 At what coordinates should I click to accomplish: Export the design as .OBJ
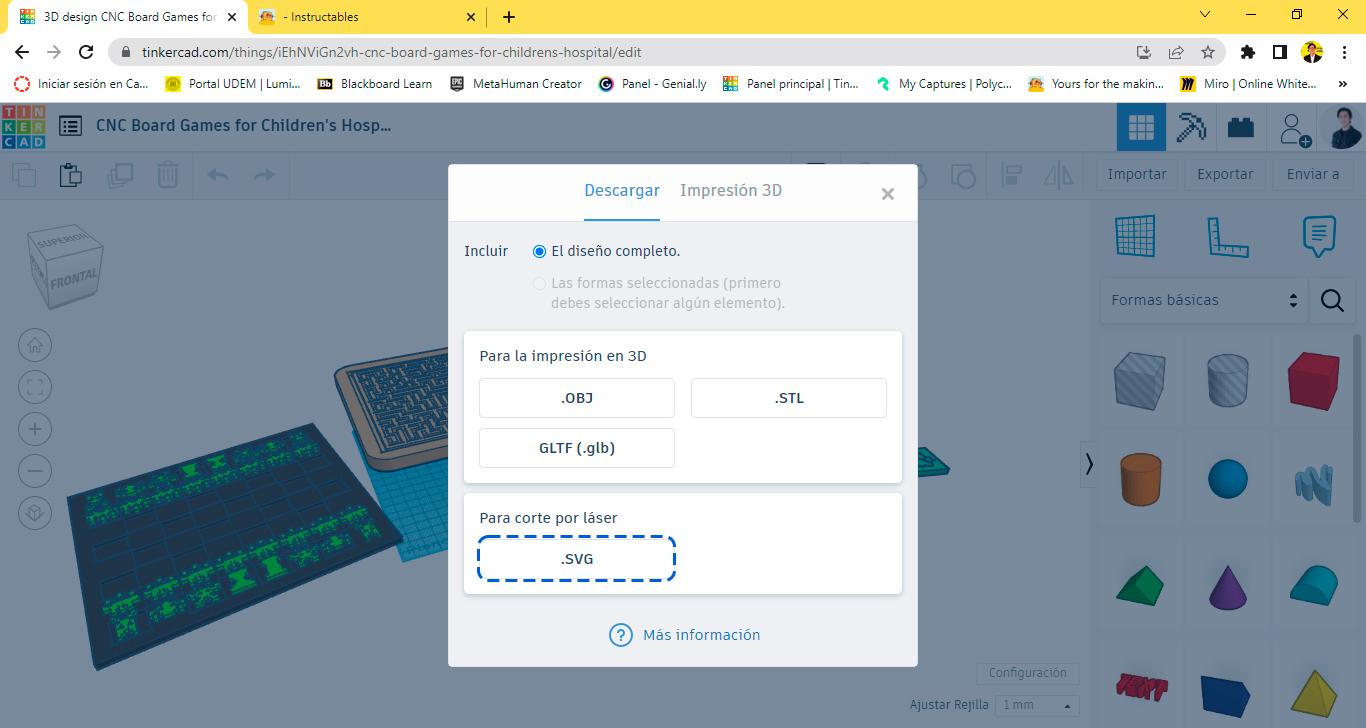coord(577,398)
